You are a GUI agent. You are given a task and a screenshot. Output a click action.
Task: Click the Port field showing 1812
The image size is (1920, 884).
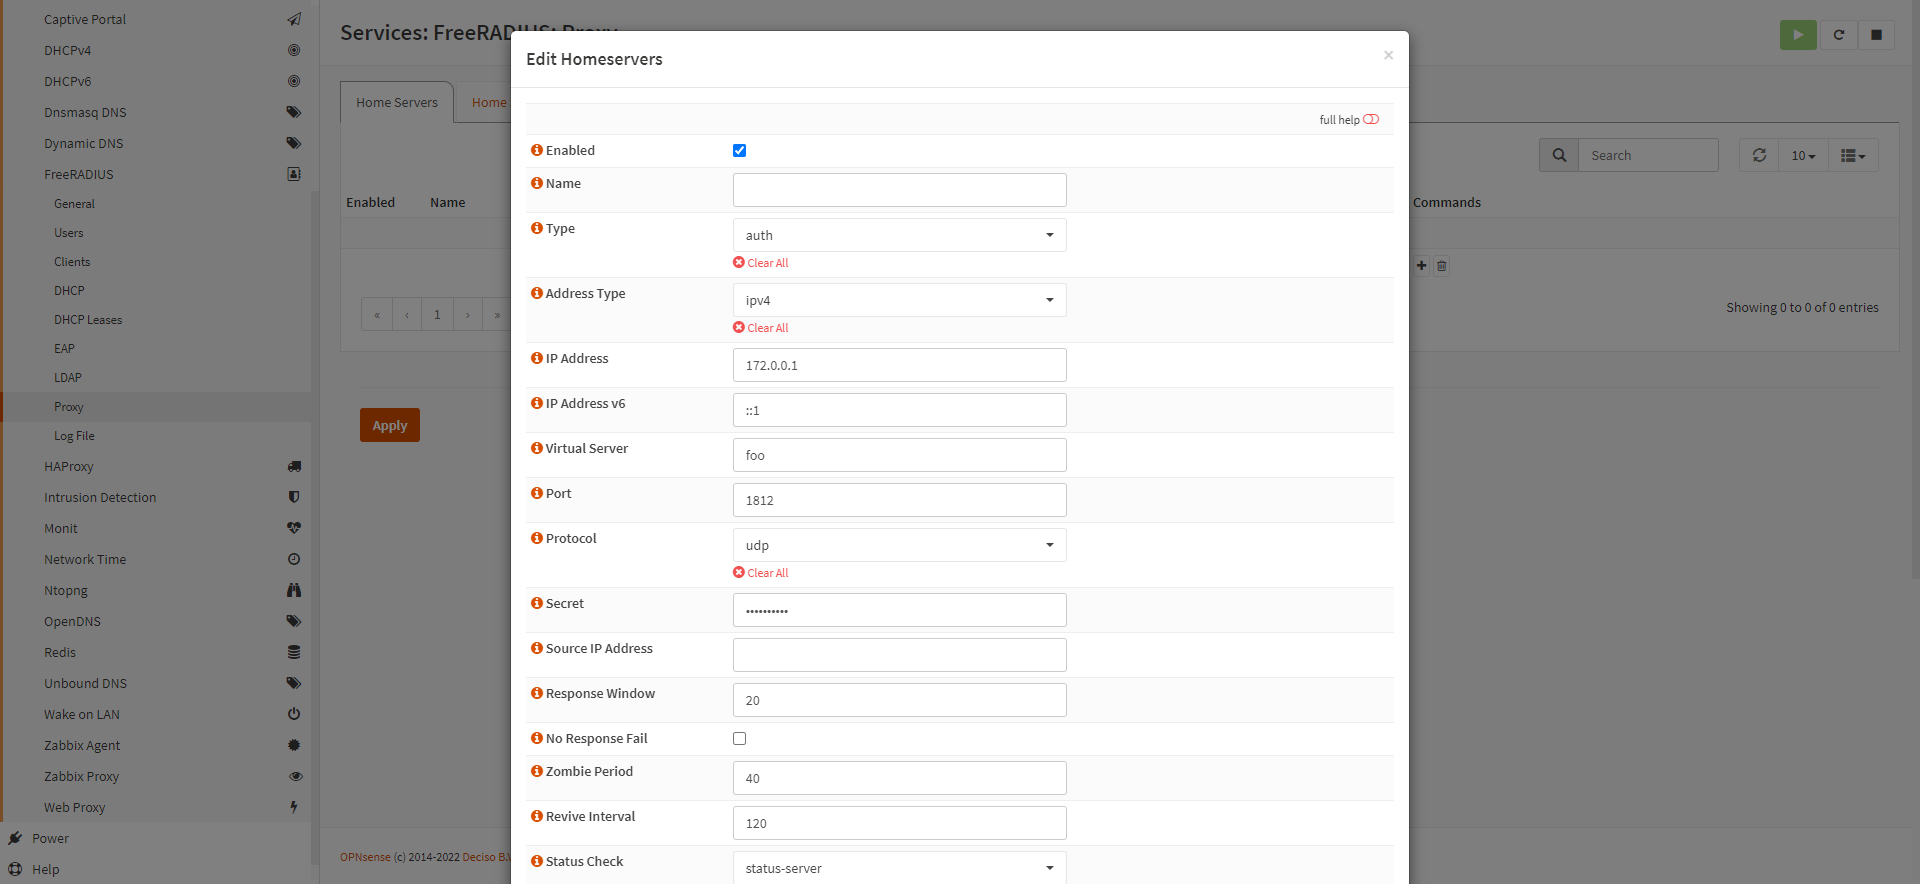(x=899, y=500)
